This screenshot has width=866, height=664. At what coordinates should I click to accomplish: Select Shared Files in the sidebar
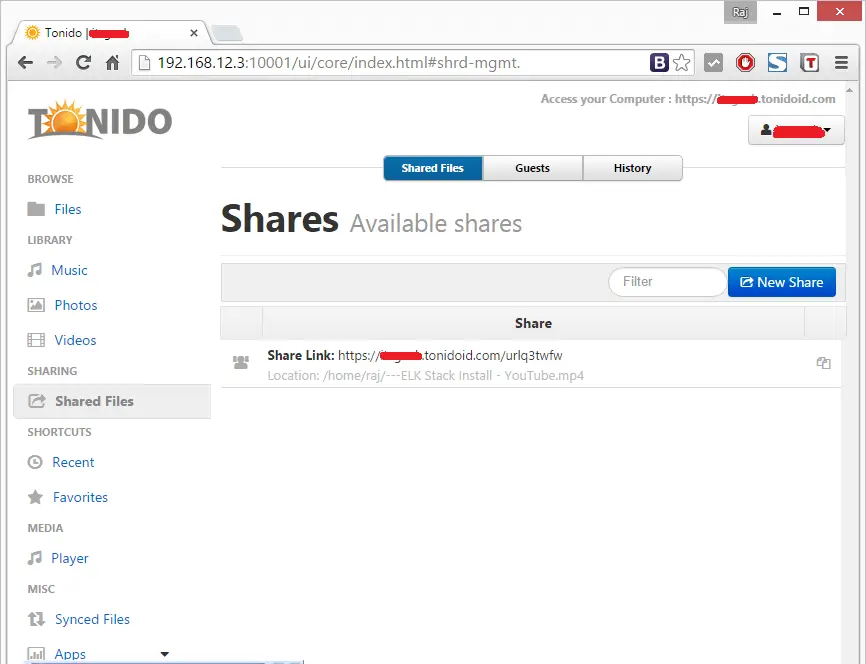112,402
